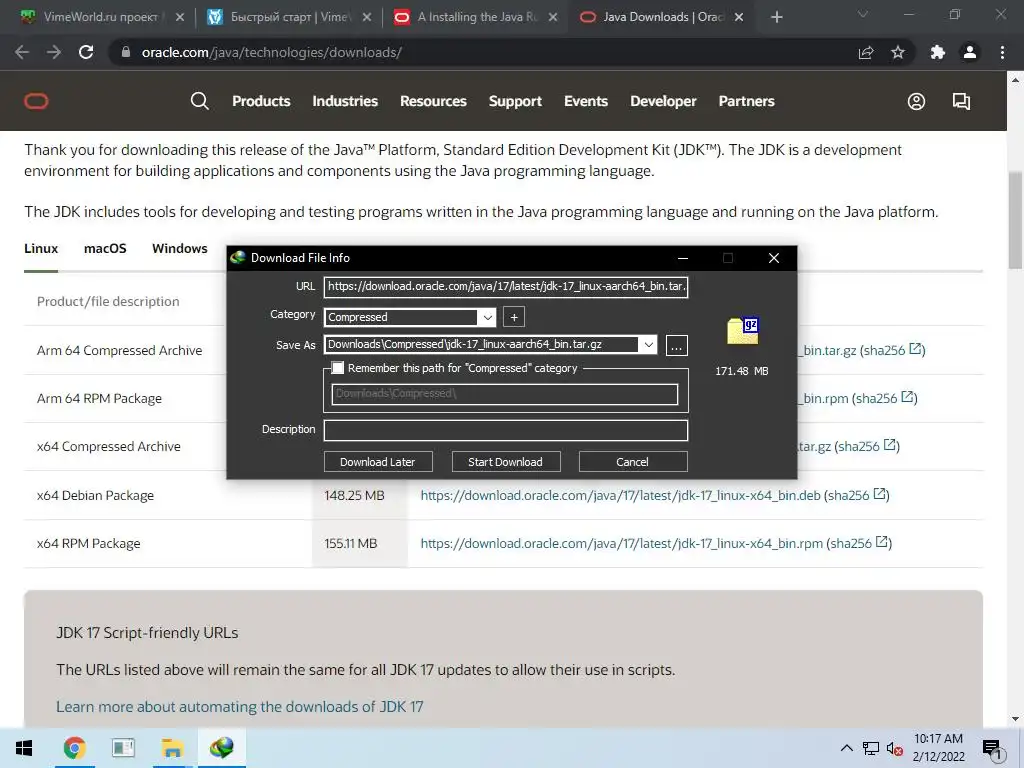Open the Oracle site search magnifier
The width and height of the screenshot is (1024, 768).
pyautogui.click(x=200, y=101)
